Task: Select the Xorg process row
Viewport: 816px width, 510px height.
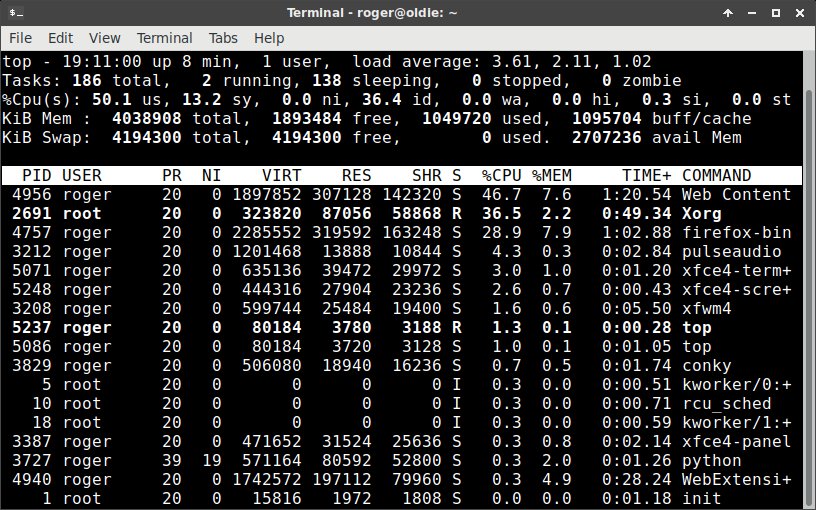Action: (402, 213)
